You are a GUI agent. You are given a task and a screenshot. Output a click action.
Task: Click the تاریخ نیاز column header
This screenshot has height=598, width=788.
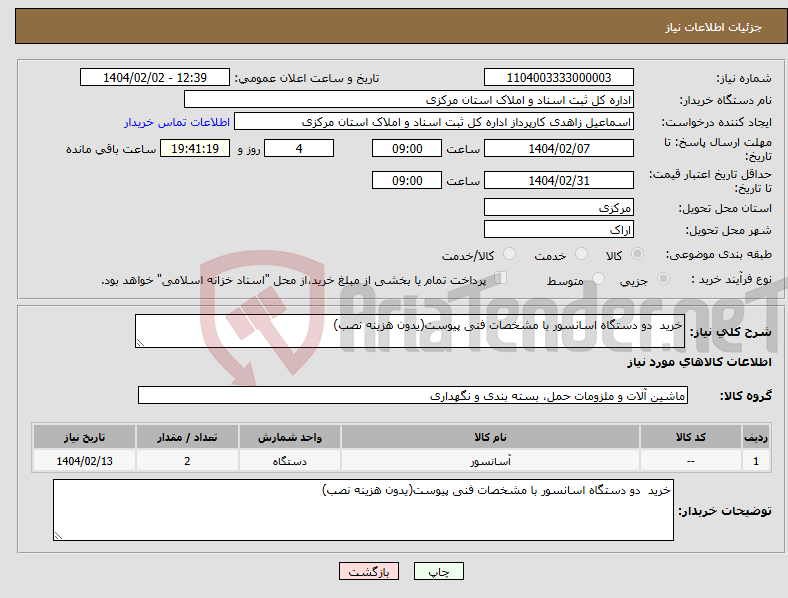84,437
